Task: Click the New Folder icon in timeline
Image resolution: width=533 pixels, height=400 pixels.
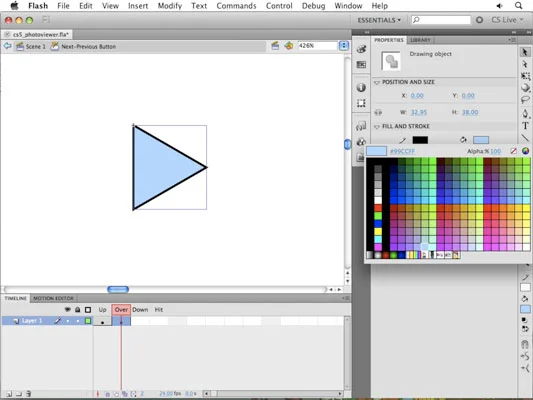Action: 19,394
